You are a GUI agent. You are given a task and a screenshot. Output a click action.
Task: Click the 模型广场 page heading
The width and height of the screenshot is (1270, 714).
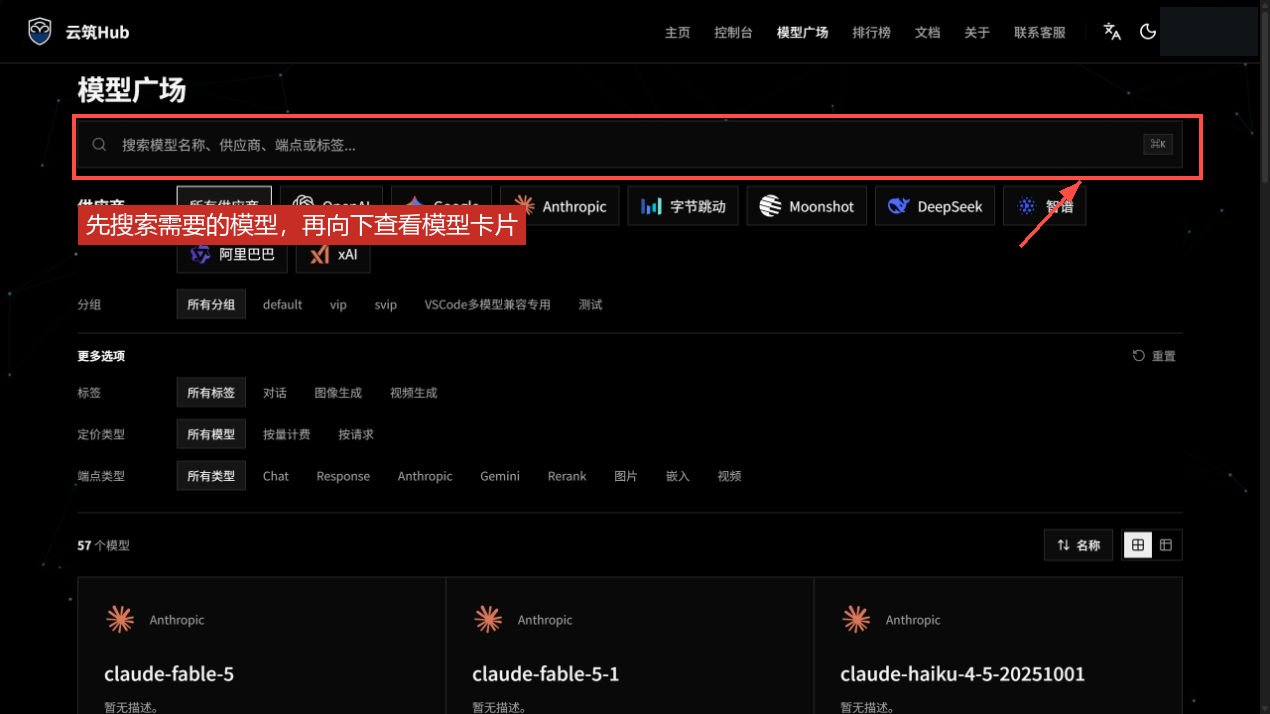coord(132,90)
